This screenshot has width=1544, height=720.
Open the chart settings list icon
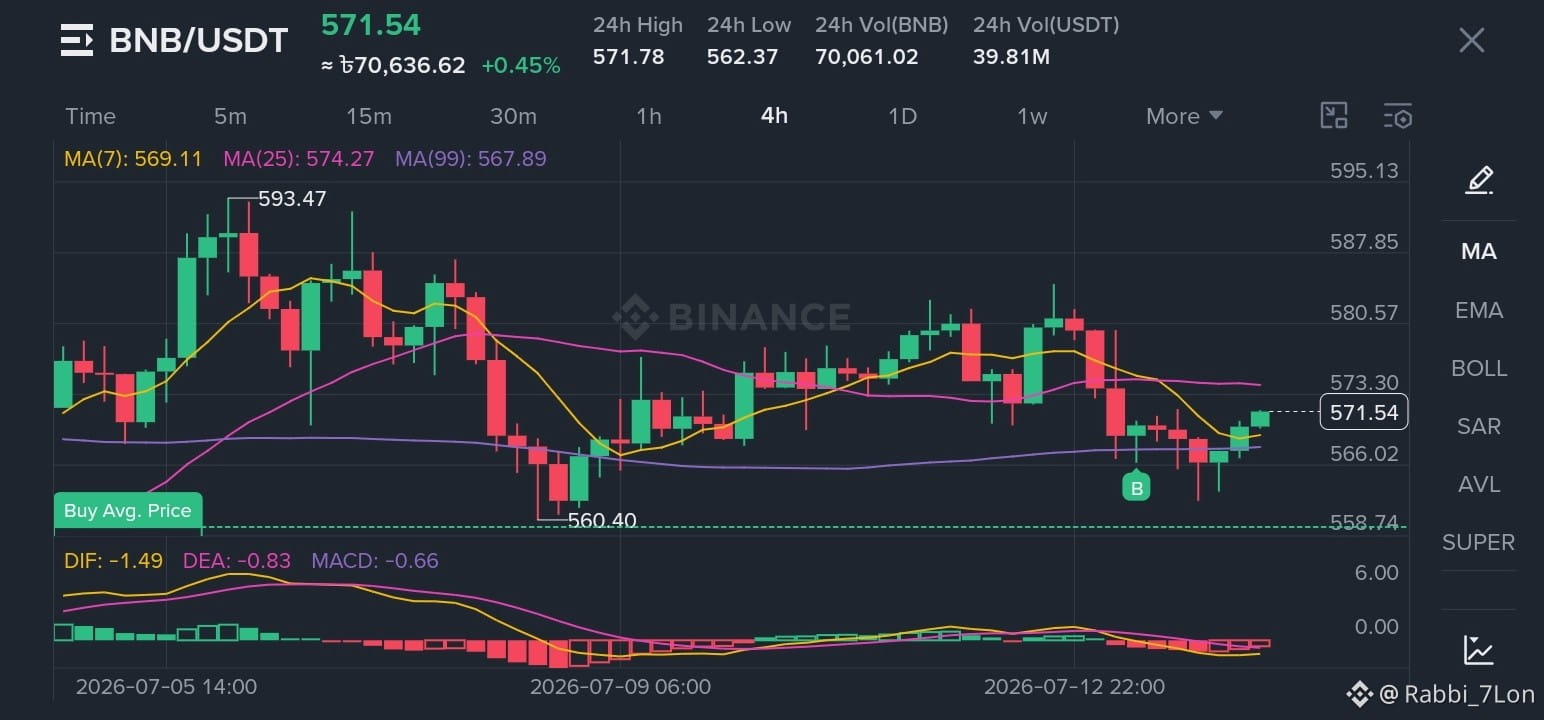coord(1398,116)
